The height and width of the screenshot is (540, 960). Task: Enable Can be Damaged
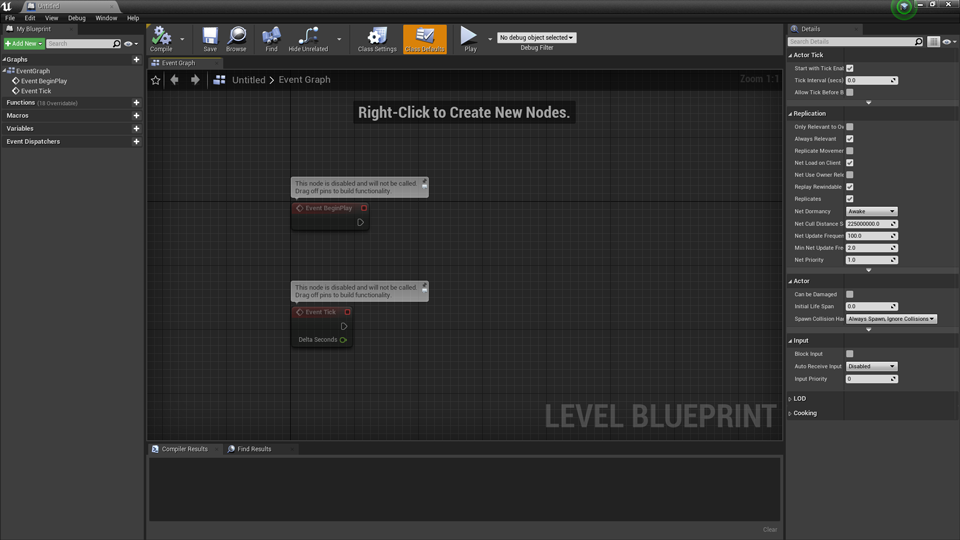[x=850, y=294]
